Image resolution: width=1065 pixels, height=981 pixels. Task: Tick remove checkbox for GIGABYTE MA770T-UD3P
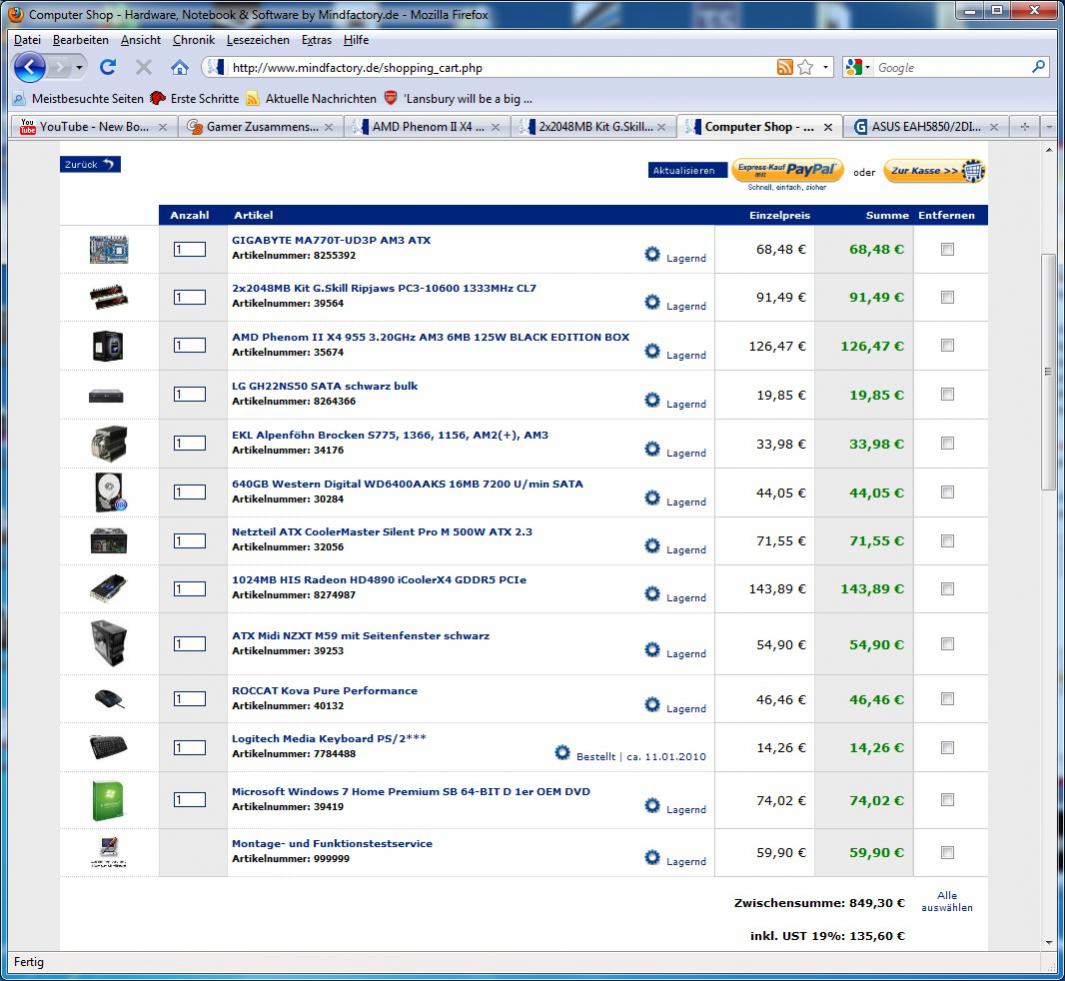point(947,249)
